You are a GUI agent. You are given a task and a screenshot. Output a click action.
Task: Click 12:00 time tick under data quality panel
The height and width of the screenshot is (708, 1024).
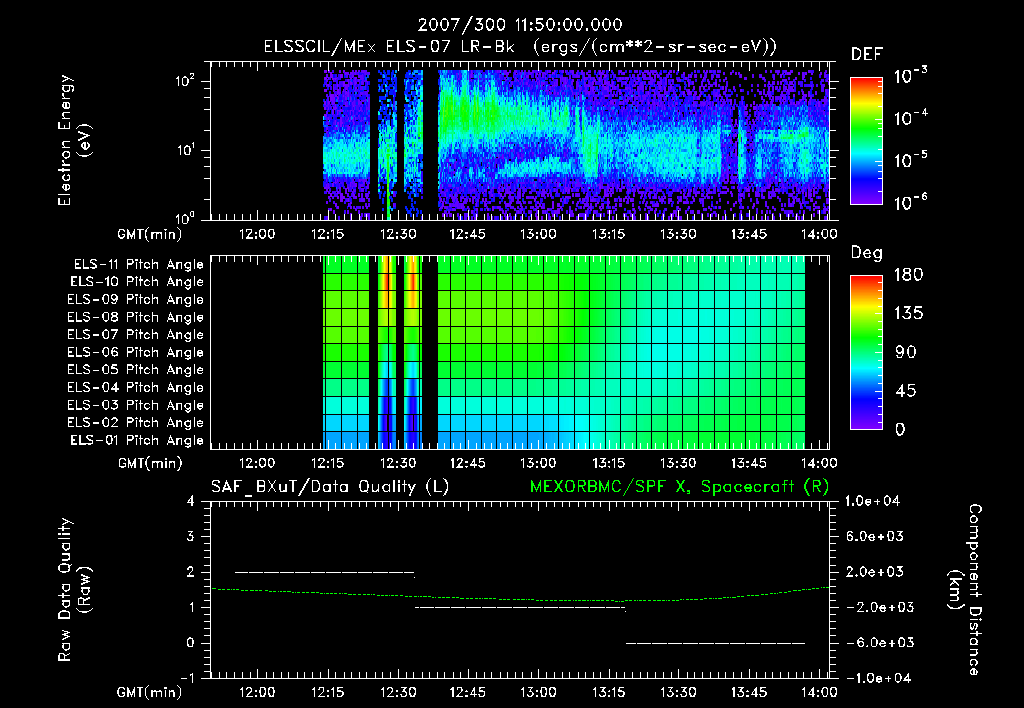coord(257,692)
